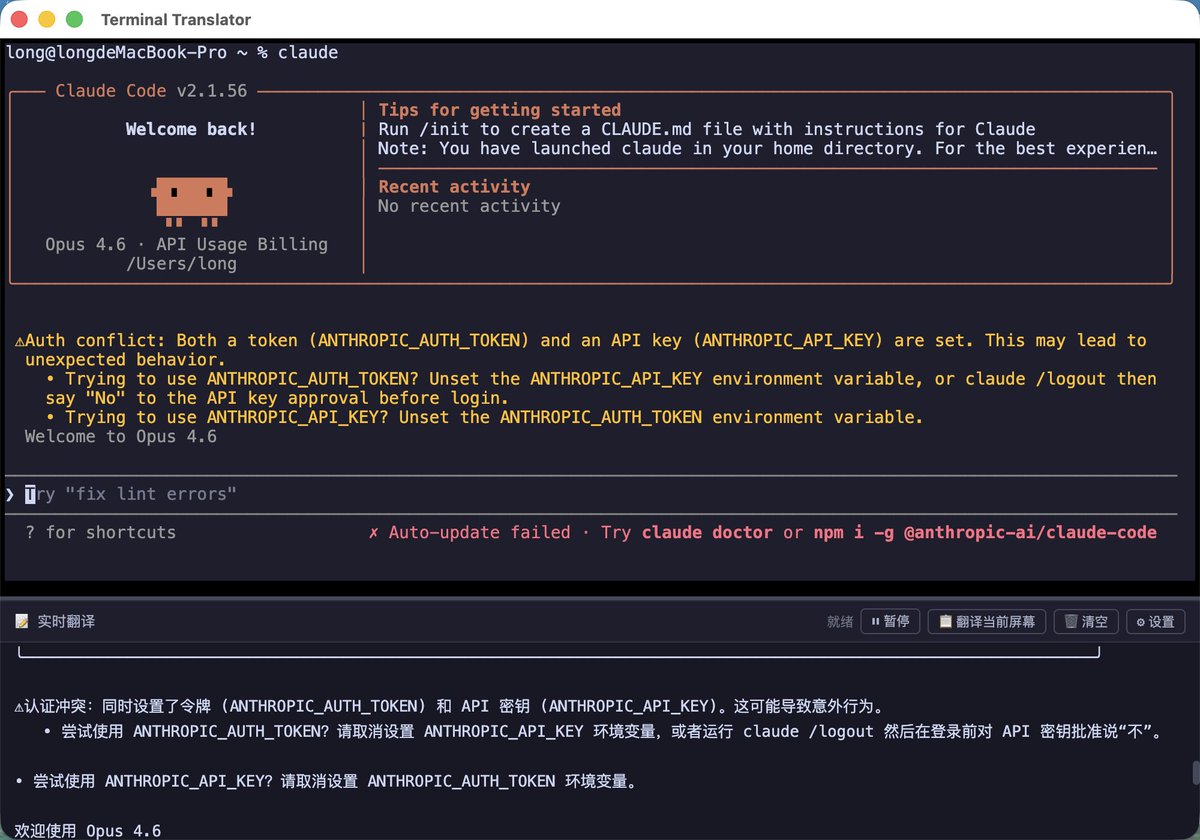Viewport: 1200px width, 840px height.
Task: Click the '/Users/long' path text
Action: click(181, 264)
